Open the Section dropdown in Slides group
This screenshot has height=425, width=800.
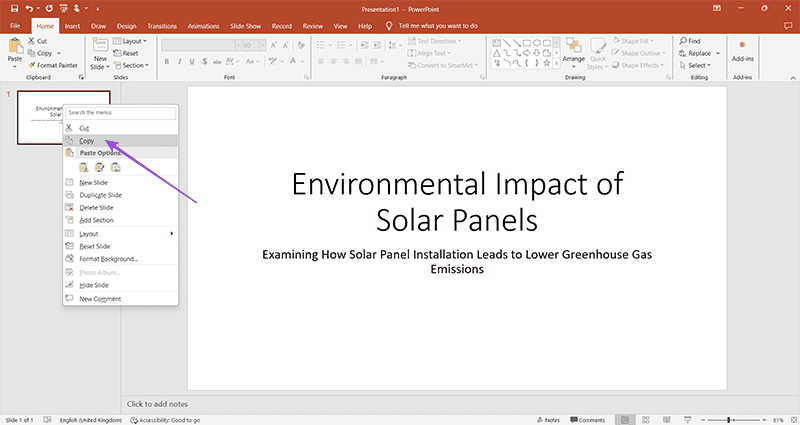134,65
